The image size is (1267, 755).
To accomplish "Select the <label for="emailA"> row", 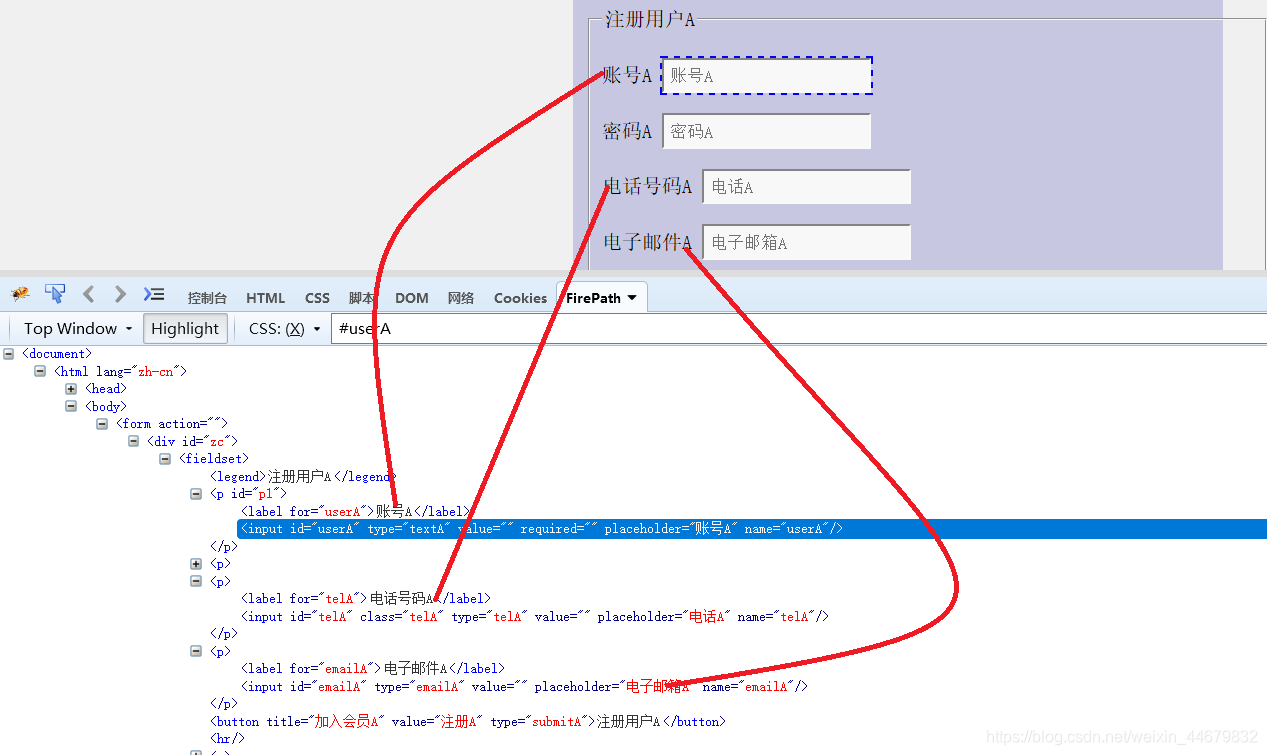I will click(x=373, y=669).
